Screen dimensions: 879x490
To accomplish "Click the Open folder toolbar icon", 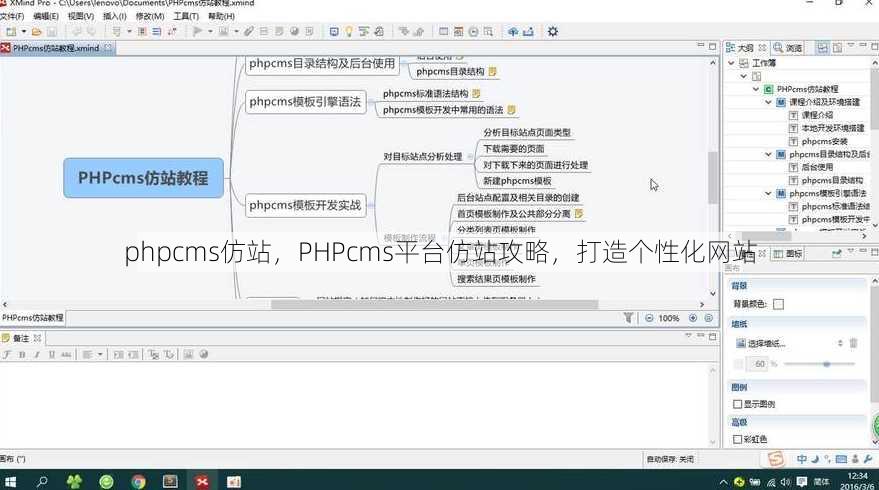I will tap(36, 32).
